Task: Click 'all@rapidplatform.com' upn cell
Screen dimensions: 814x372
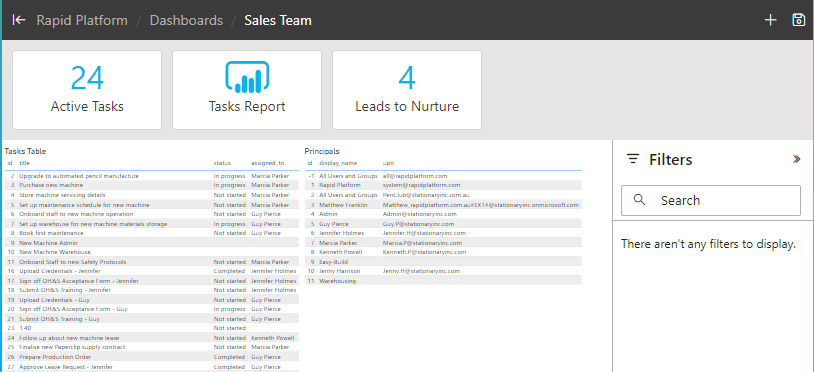Action: click(x=414, y=176)
